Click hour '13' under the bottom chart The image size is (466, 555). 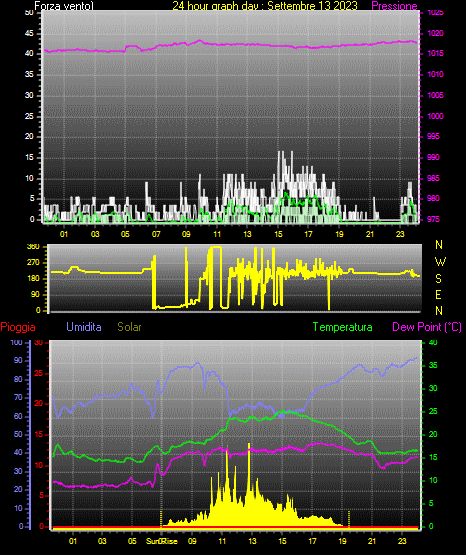pyautogui.click(x=252, y=541)
